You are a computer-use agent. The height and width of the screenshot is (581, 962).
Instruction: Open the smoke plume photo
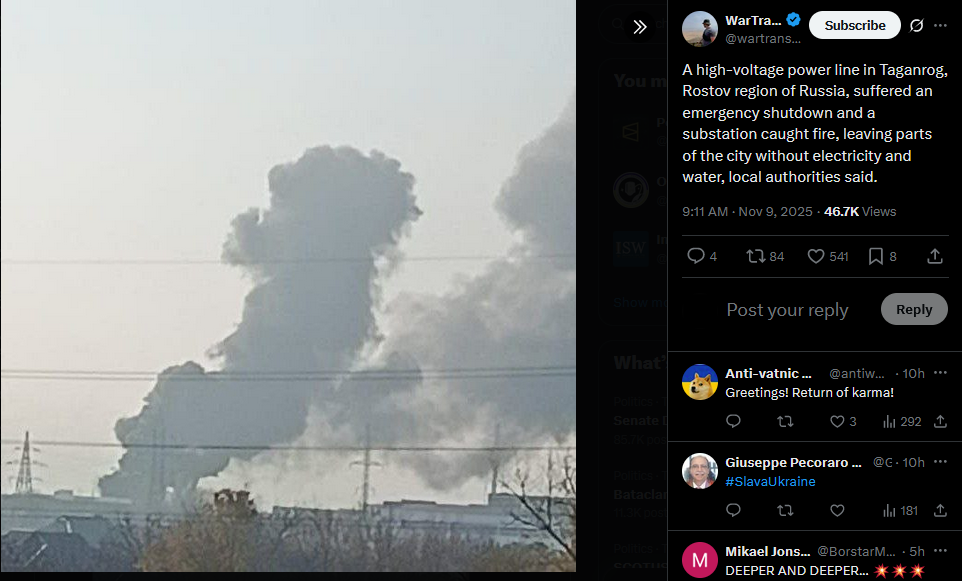click(x=288, y=286)
